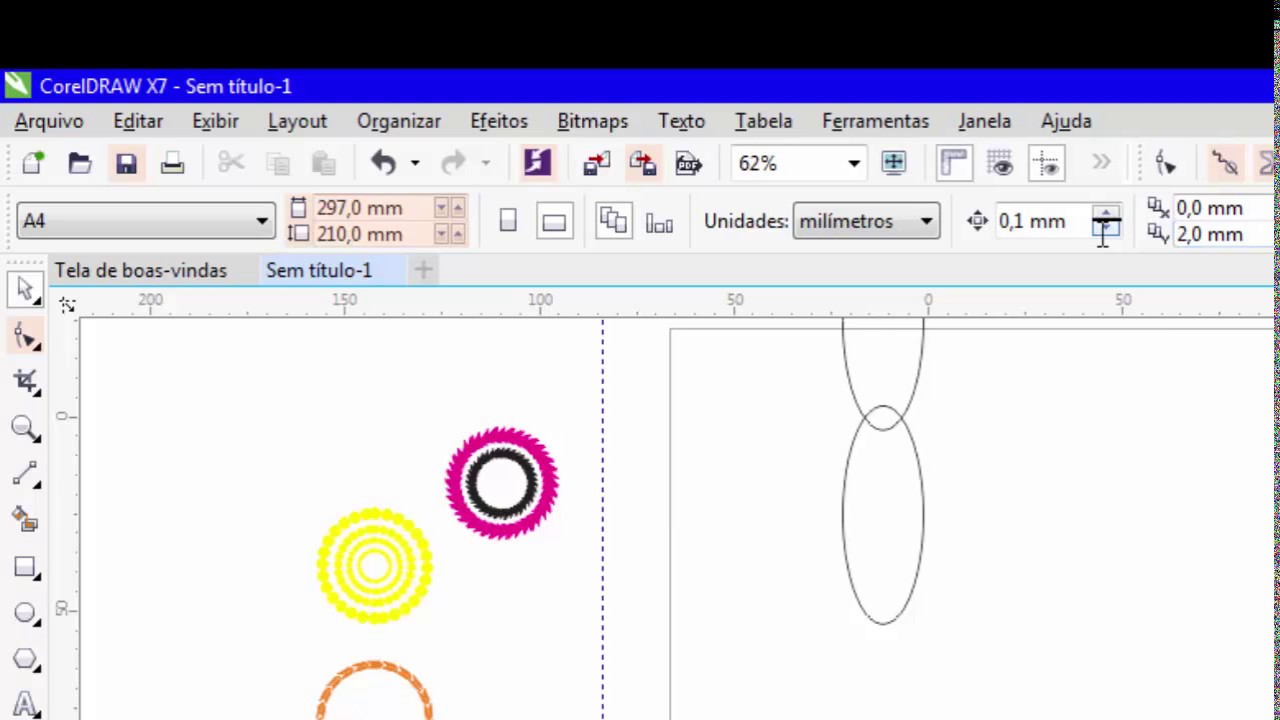Open the A4 page size dropdown
1280x720 pixels.
coord(262,221)
